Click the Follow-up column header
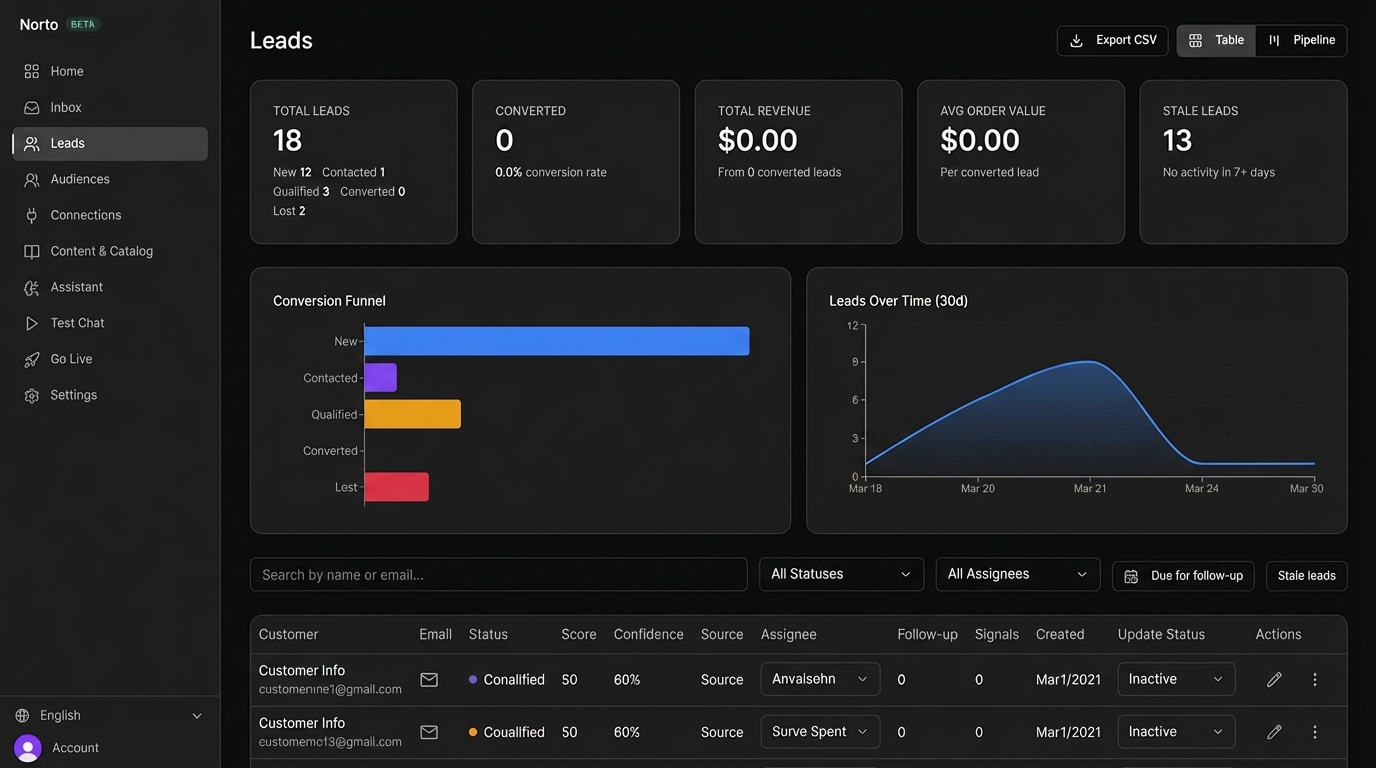 pos(928,634)
